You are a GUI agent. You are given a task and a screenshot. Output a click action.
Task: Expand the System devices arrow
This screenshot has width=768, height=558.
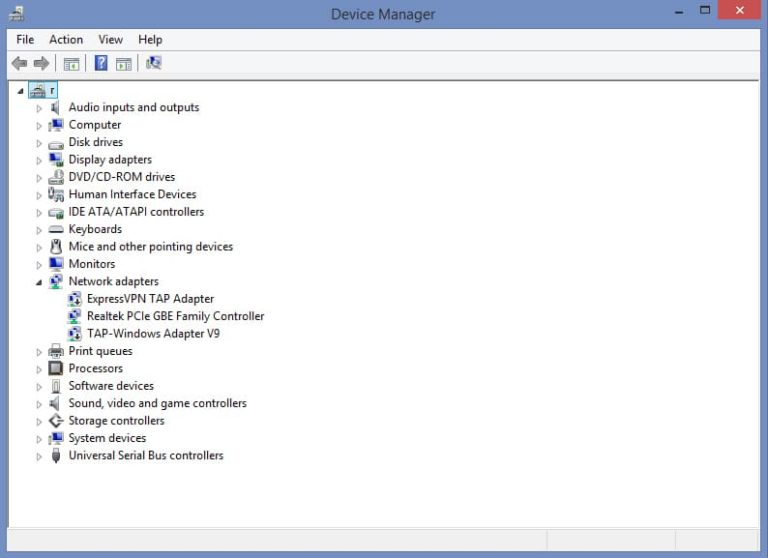click(x=39, y=439)
